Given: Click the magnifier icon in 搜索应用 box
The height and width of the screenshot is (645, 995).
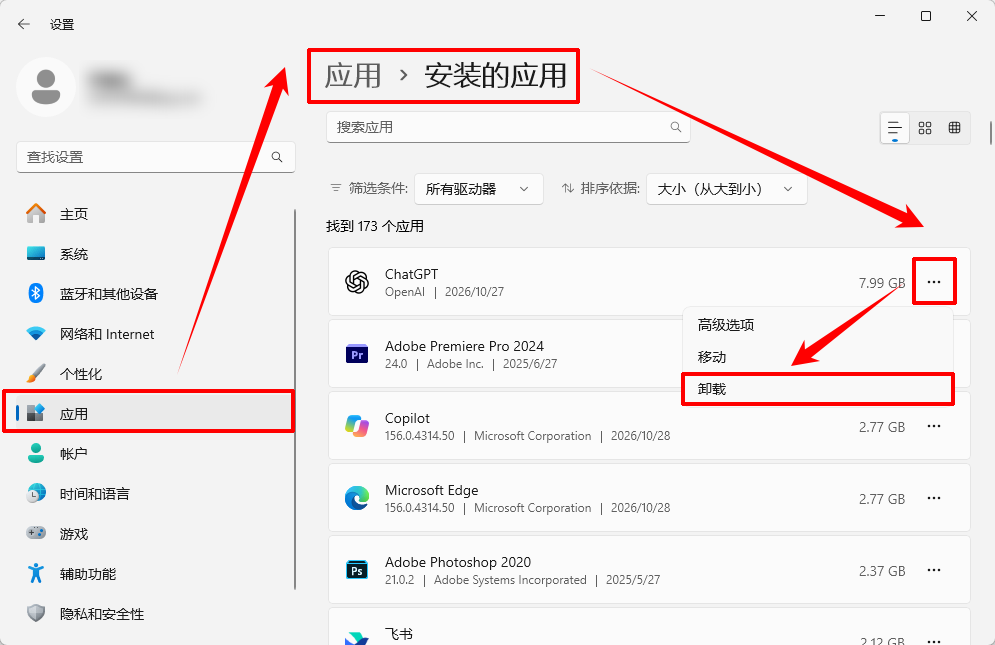Looking at the screenshot, I should tap(676, 127).
